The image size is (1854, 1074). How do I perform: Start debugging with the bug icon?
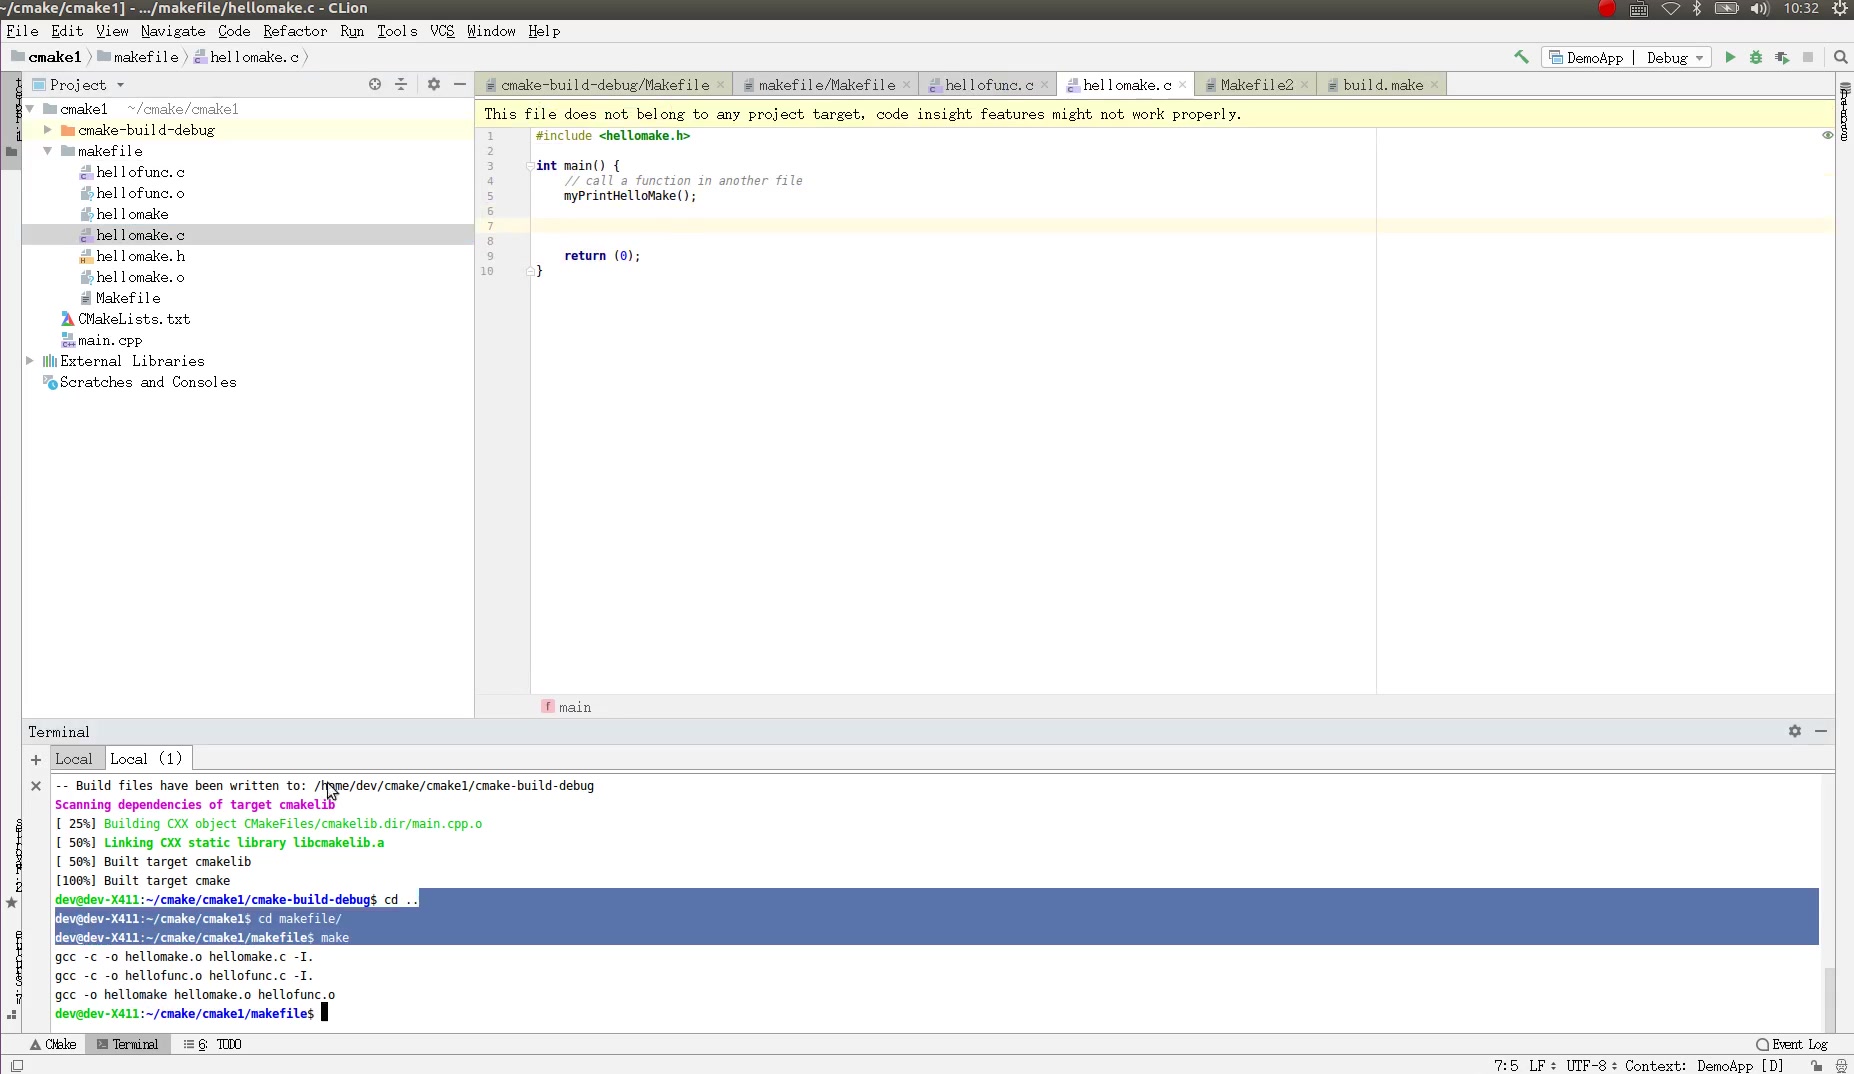click(x=1756, y=57)
